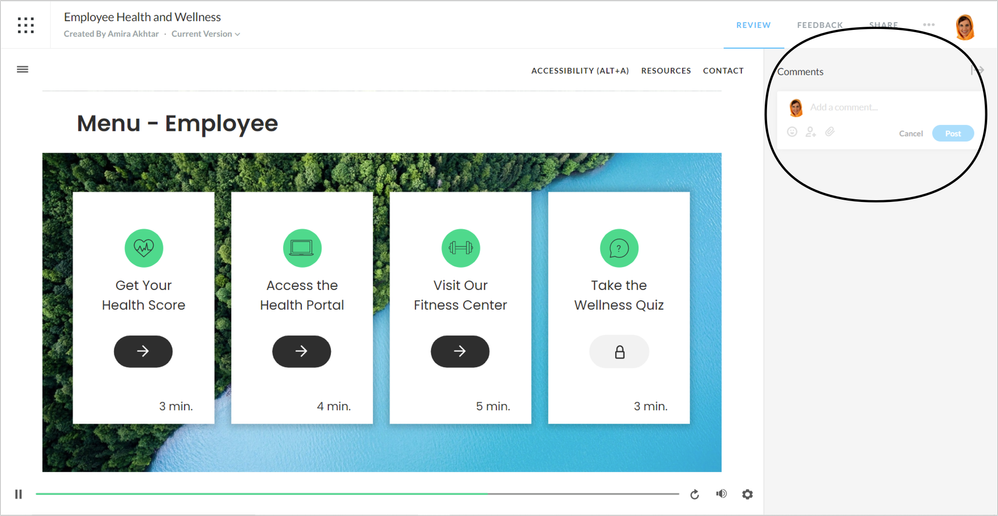Pause the course playback
The height and width of the screenshot is (516, 998).
pos(18,494)
